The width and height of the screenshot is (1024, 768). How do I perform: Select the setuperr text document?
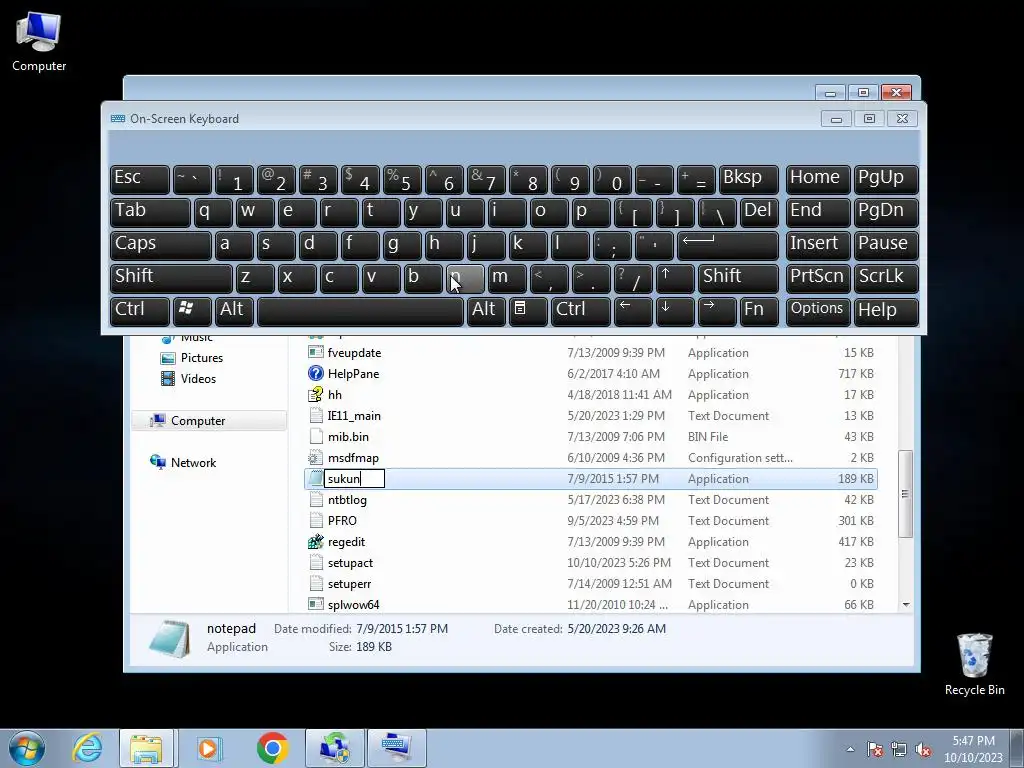click(x=349, y=584)
